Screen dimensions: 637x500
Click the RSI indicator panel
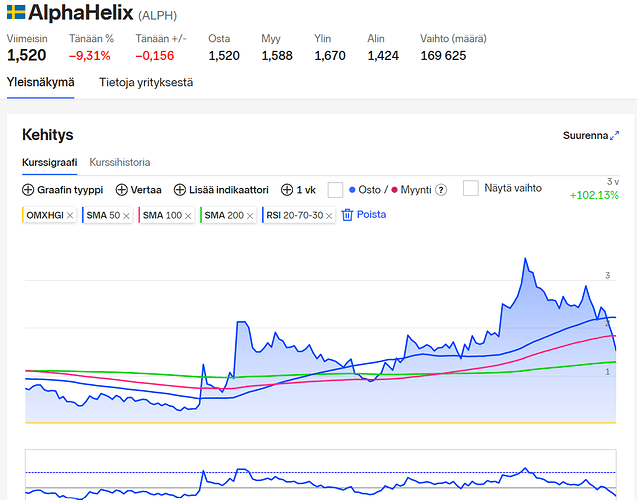click(321, 474)
